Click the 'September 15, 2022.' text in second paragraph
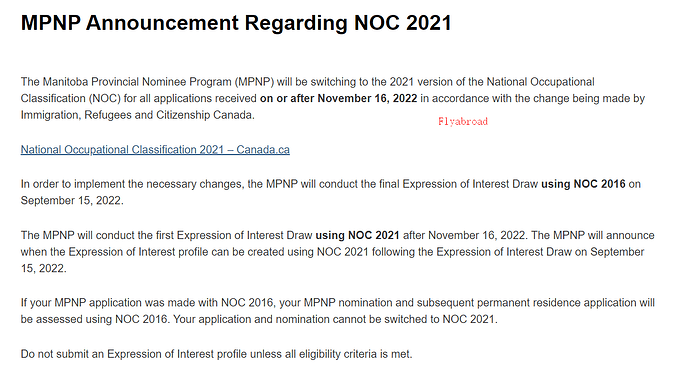The height and width of the screenshot is (375, 690). 72,201
